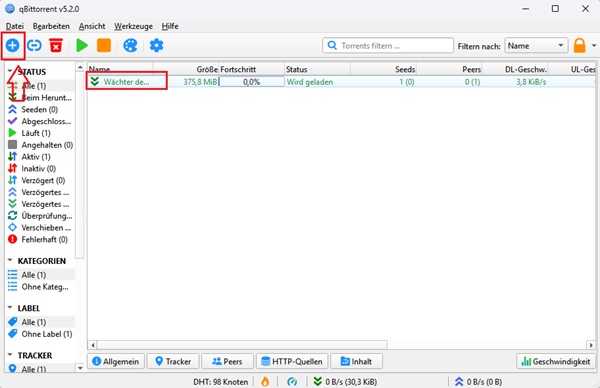Start torrents with green play icon
The width and height of the screenshot is (600, 388).
82,46
